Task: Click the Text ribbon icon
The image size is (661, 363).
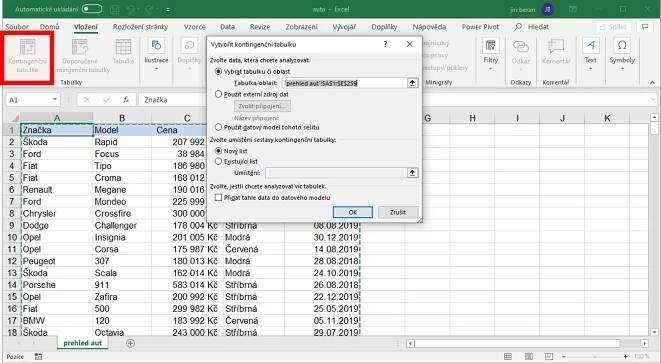Action: pos(591,55)
